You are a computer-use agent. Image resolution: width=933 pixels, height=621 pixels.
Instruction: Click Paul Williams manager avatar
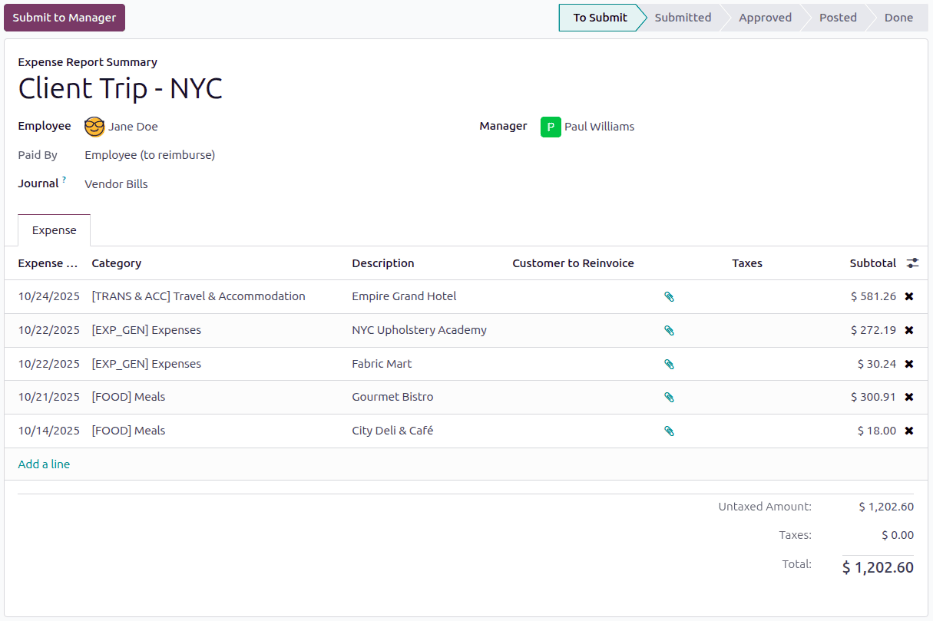551,127
